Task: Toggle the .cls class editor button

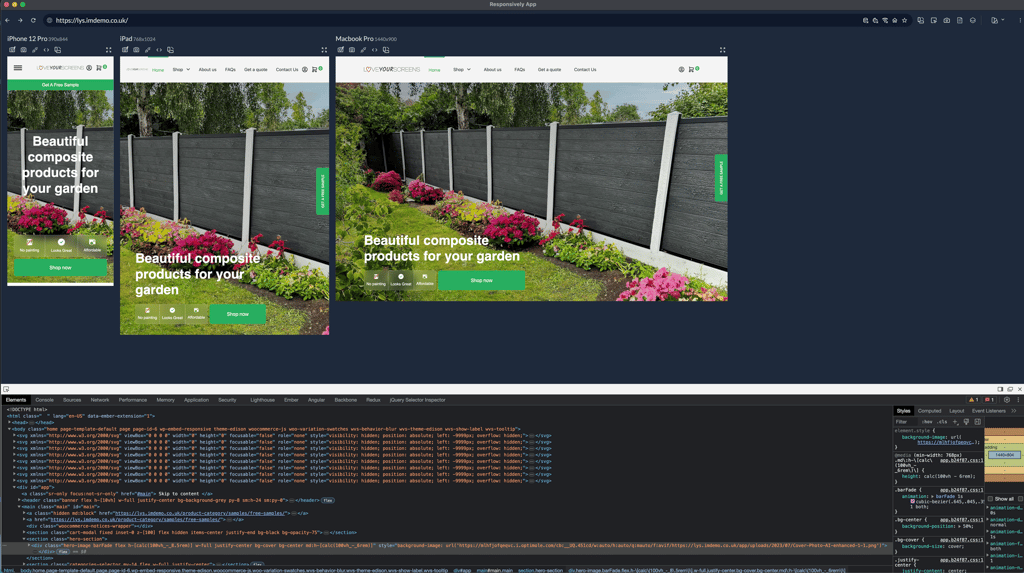Action: (942, 422)
